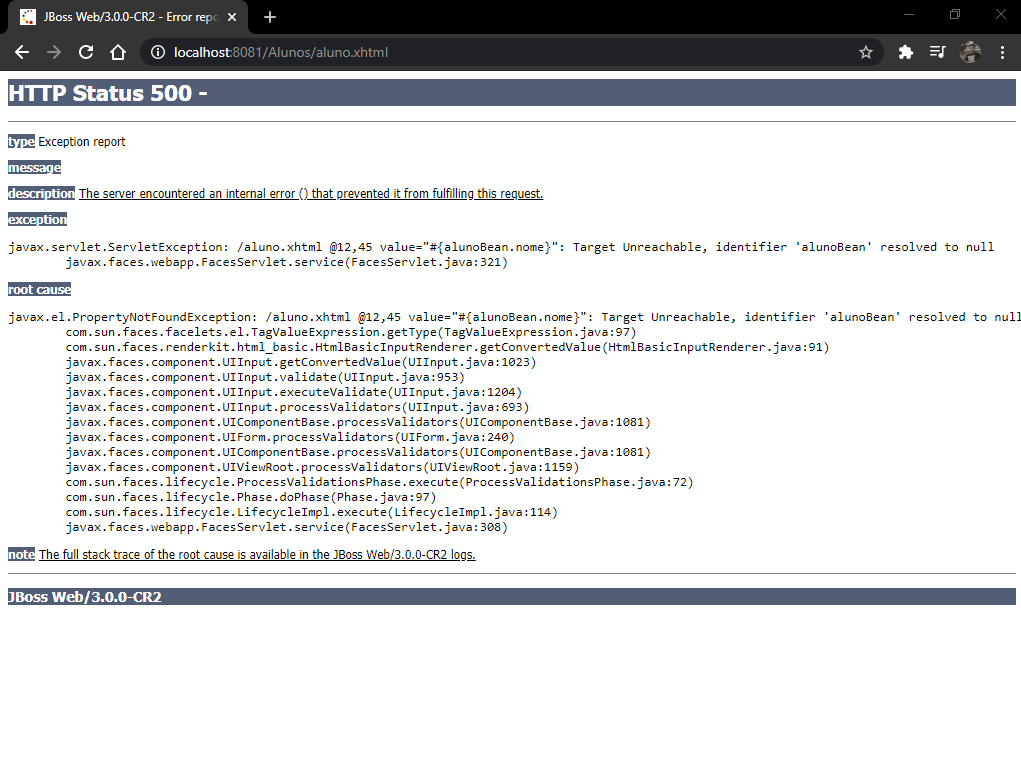Viewport: 1021px width, 767px height.
Task: Click the FacesServlet.java:321 stack line
Action: (286, 262)
